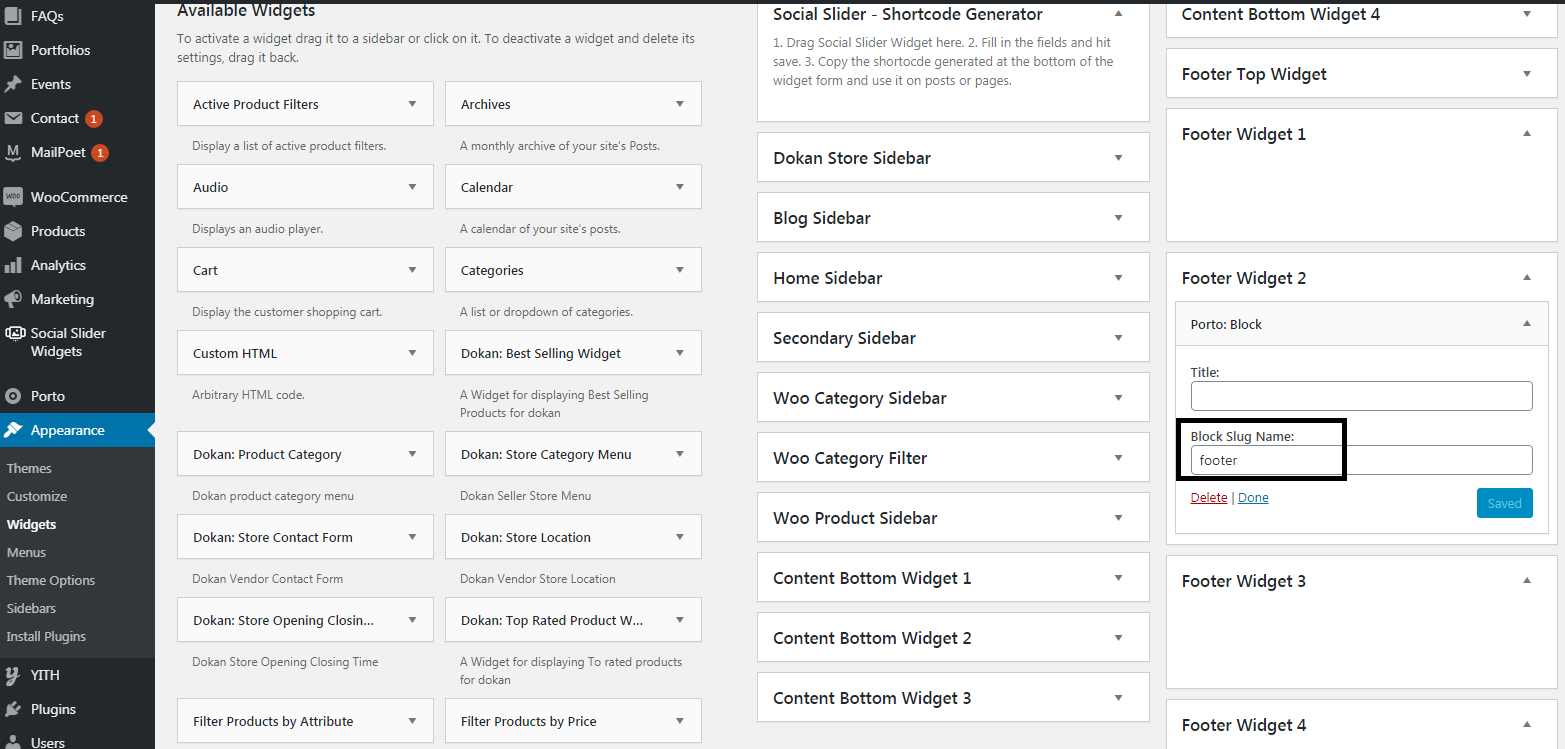Click the Analytics bar chart icon
Viewport: 1565px width, 749px height.
pos(13,265)
